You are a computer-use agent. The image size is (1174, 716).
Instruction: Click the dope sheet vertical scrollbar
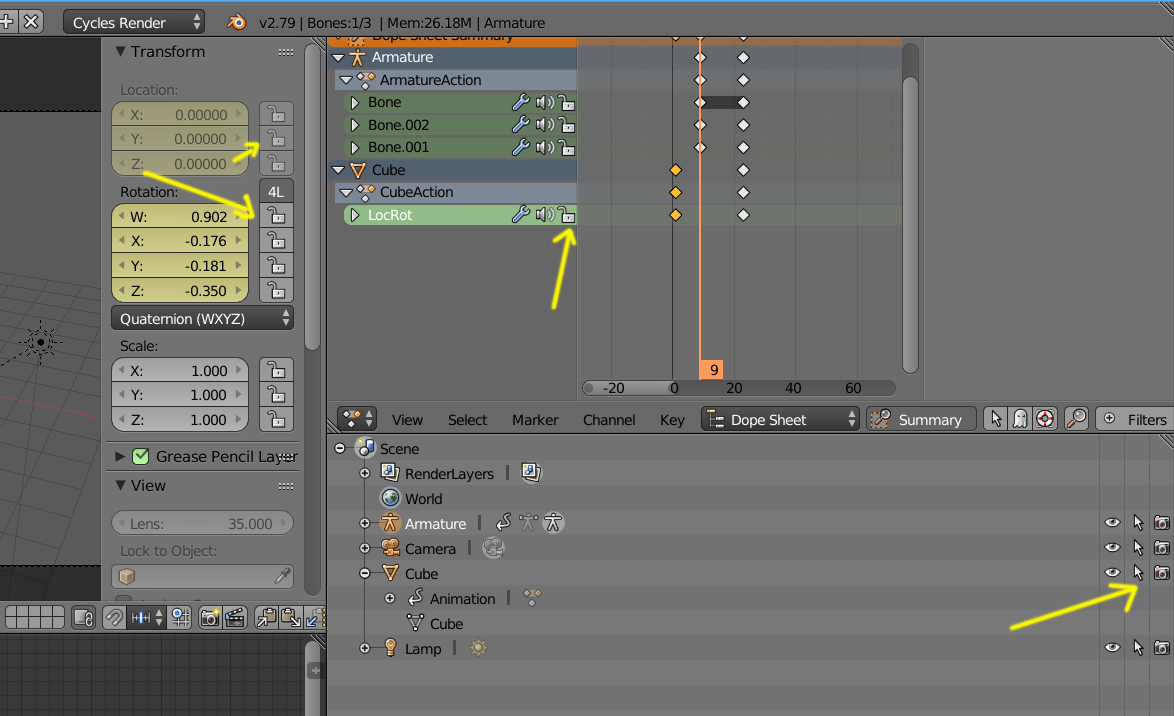pos(910,223)
